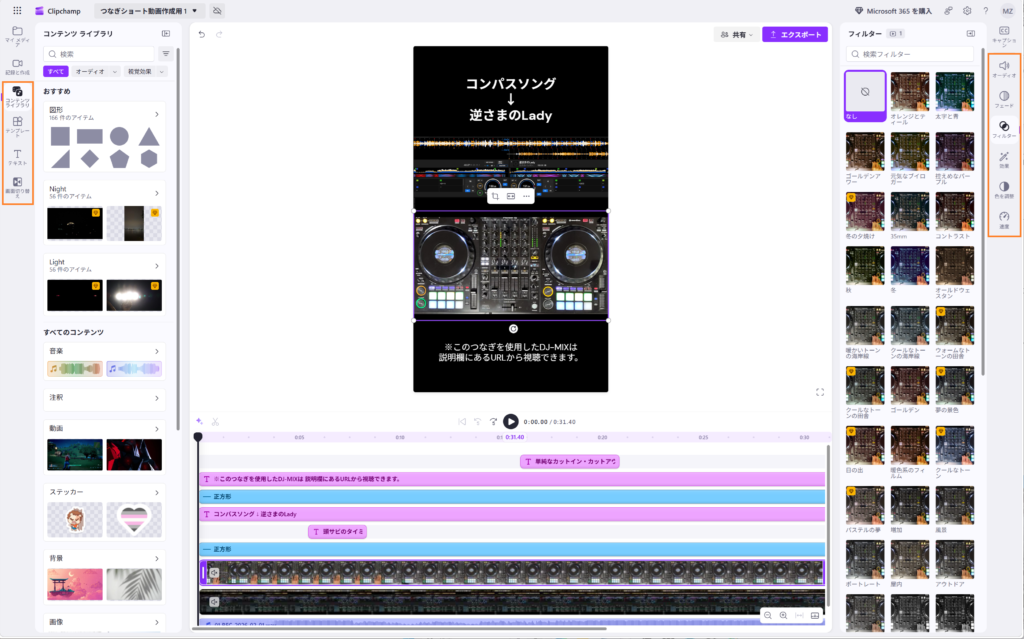The height and width of the screenshot is (639, 1024).
Task: Open the 色を調整 (Adjust colors) panel
Action: pyautogui.click(x=1004, y=189)
